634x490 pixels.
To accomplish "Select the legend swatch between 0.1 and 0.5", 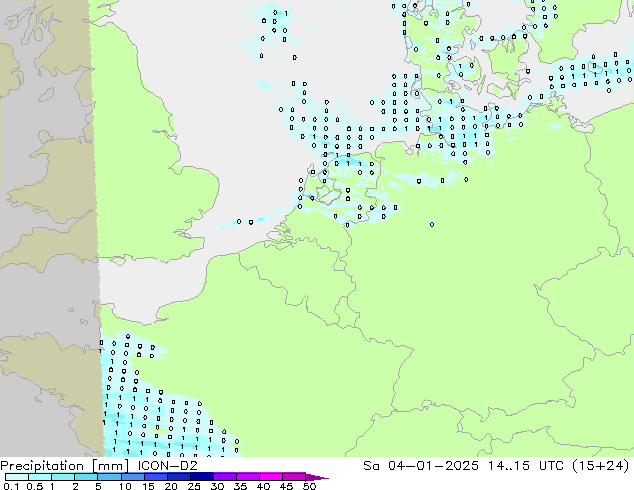I will point(17,477).
